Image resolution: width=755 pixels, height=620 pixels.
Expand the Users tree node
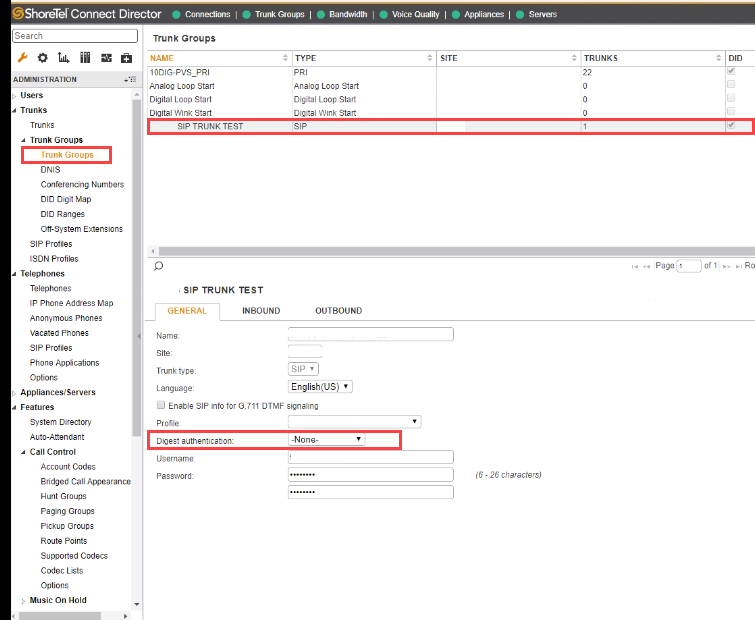14,96
